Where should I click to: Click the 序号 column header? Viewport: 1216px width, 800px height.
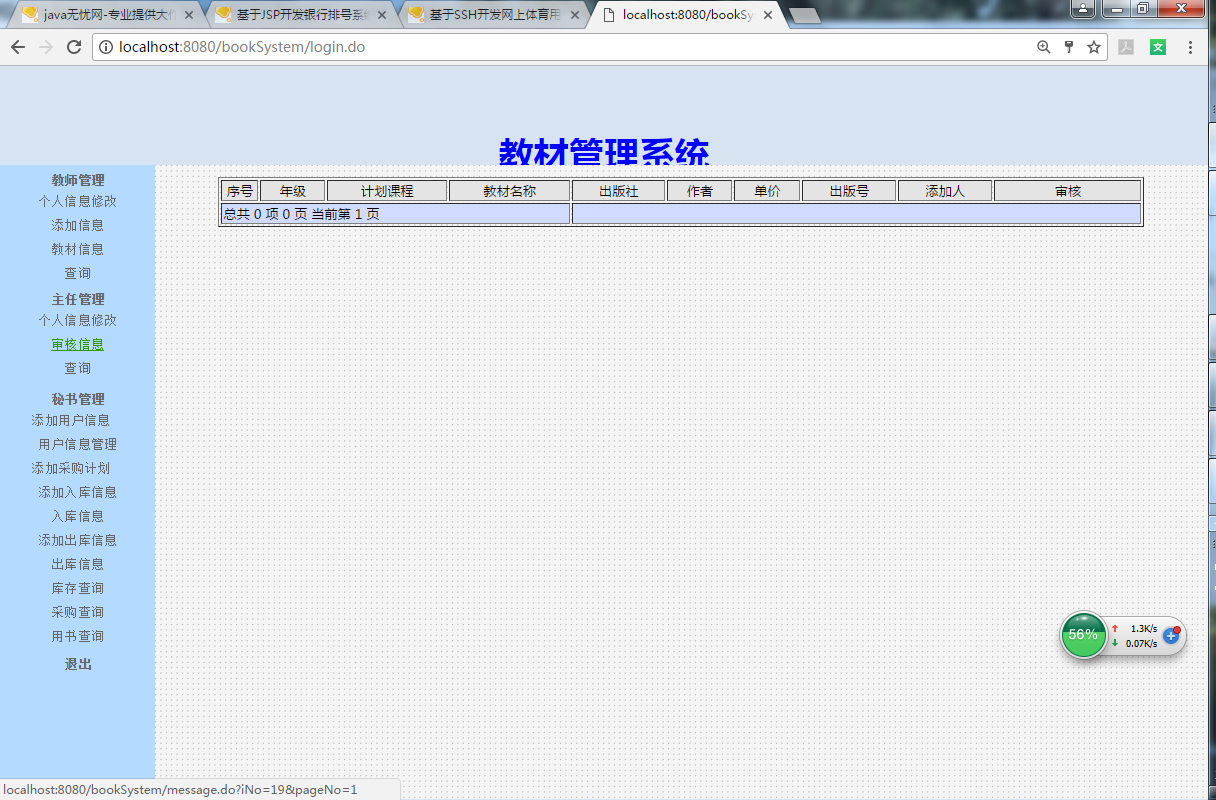click(x=240, y=191)
